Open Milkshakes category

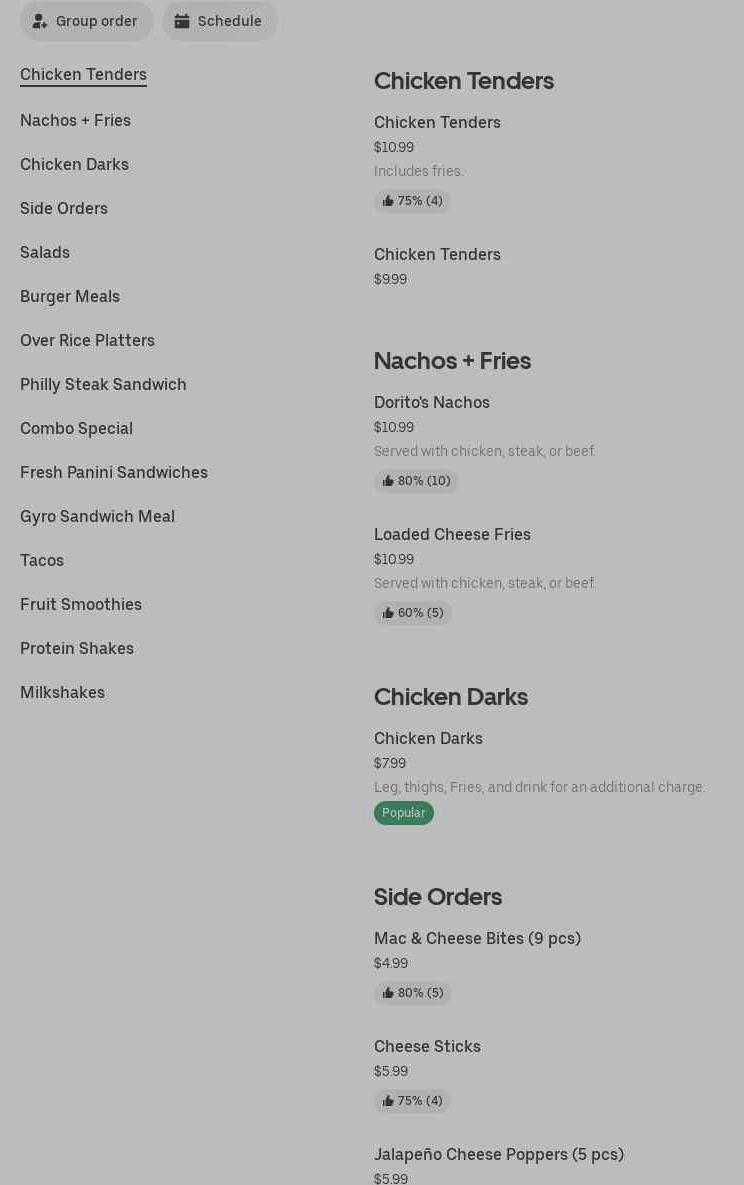click(62, 692)
